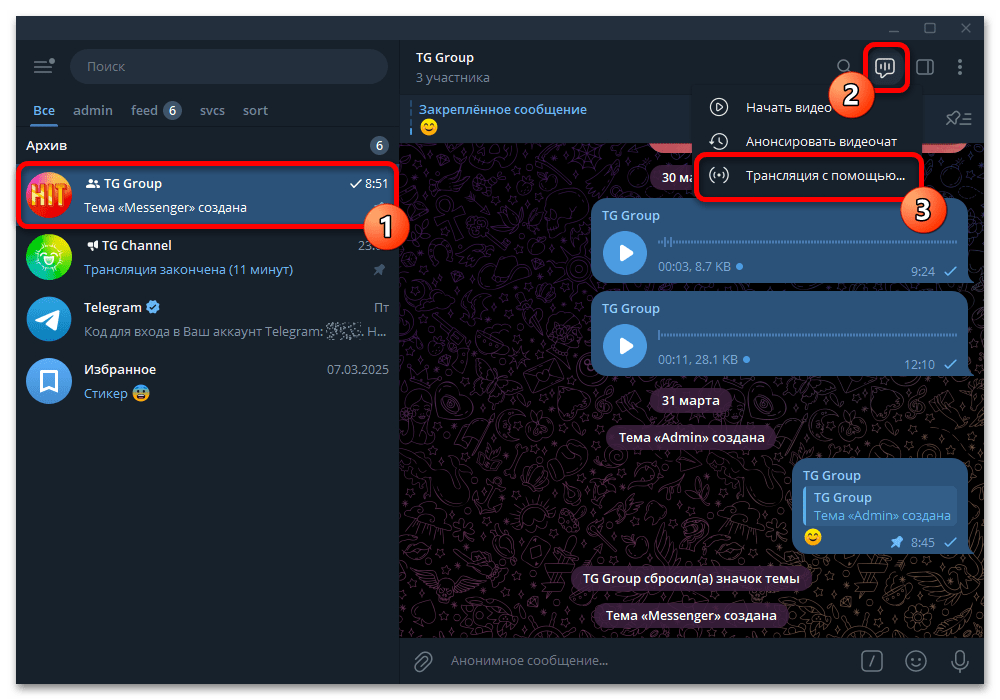Click the Telegram verified badge

coord(153,307)
